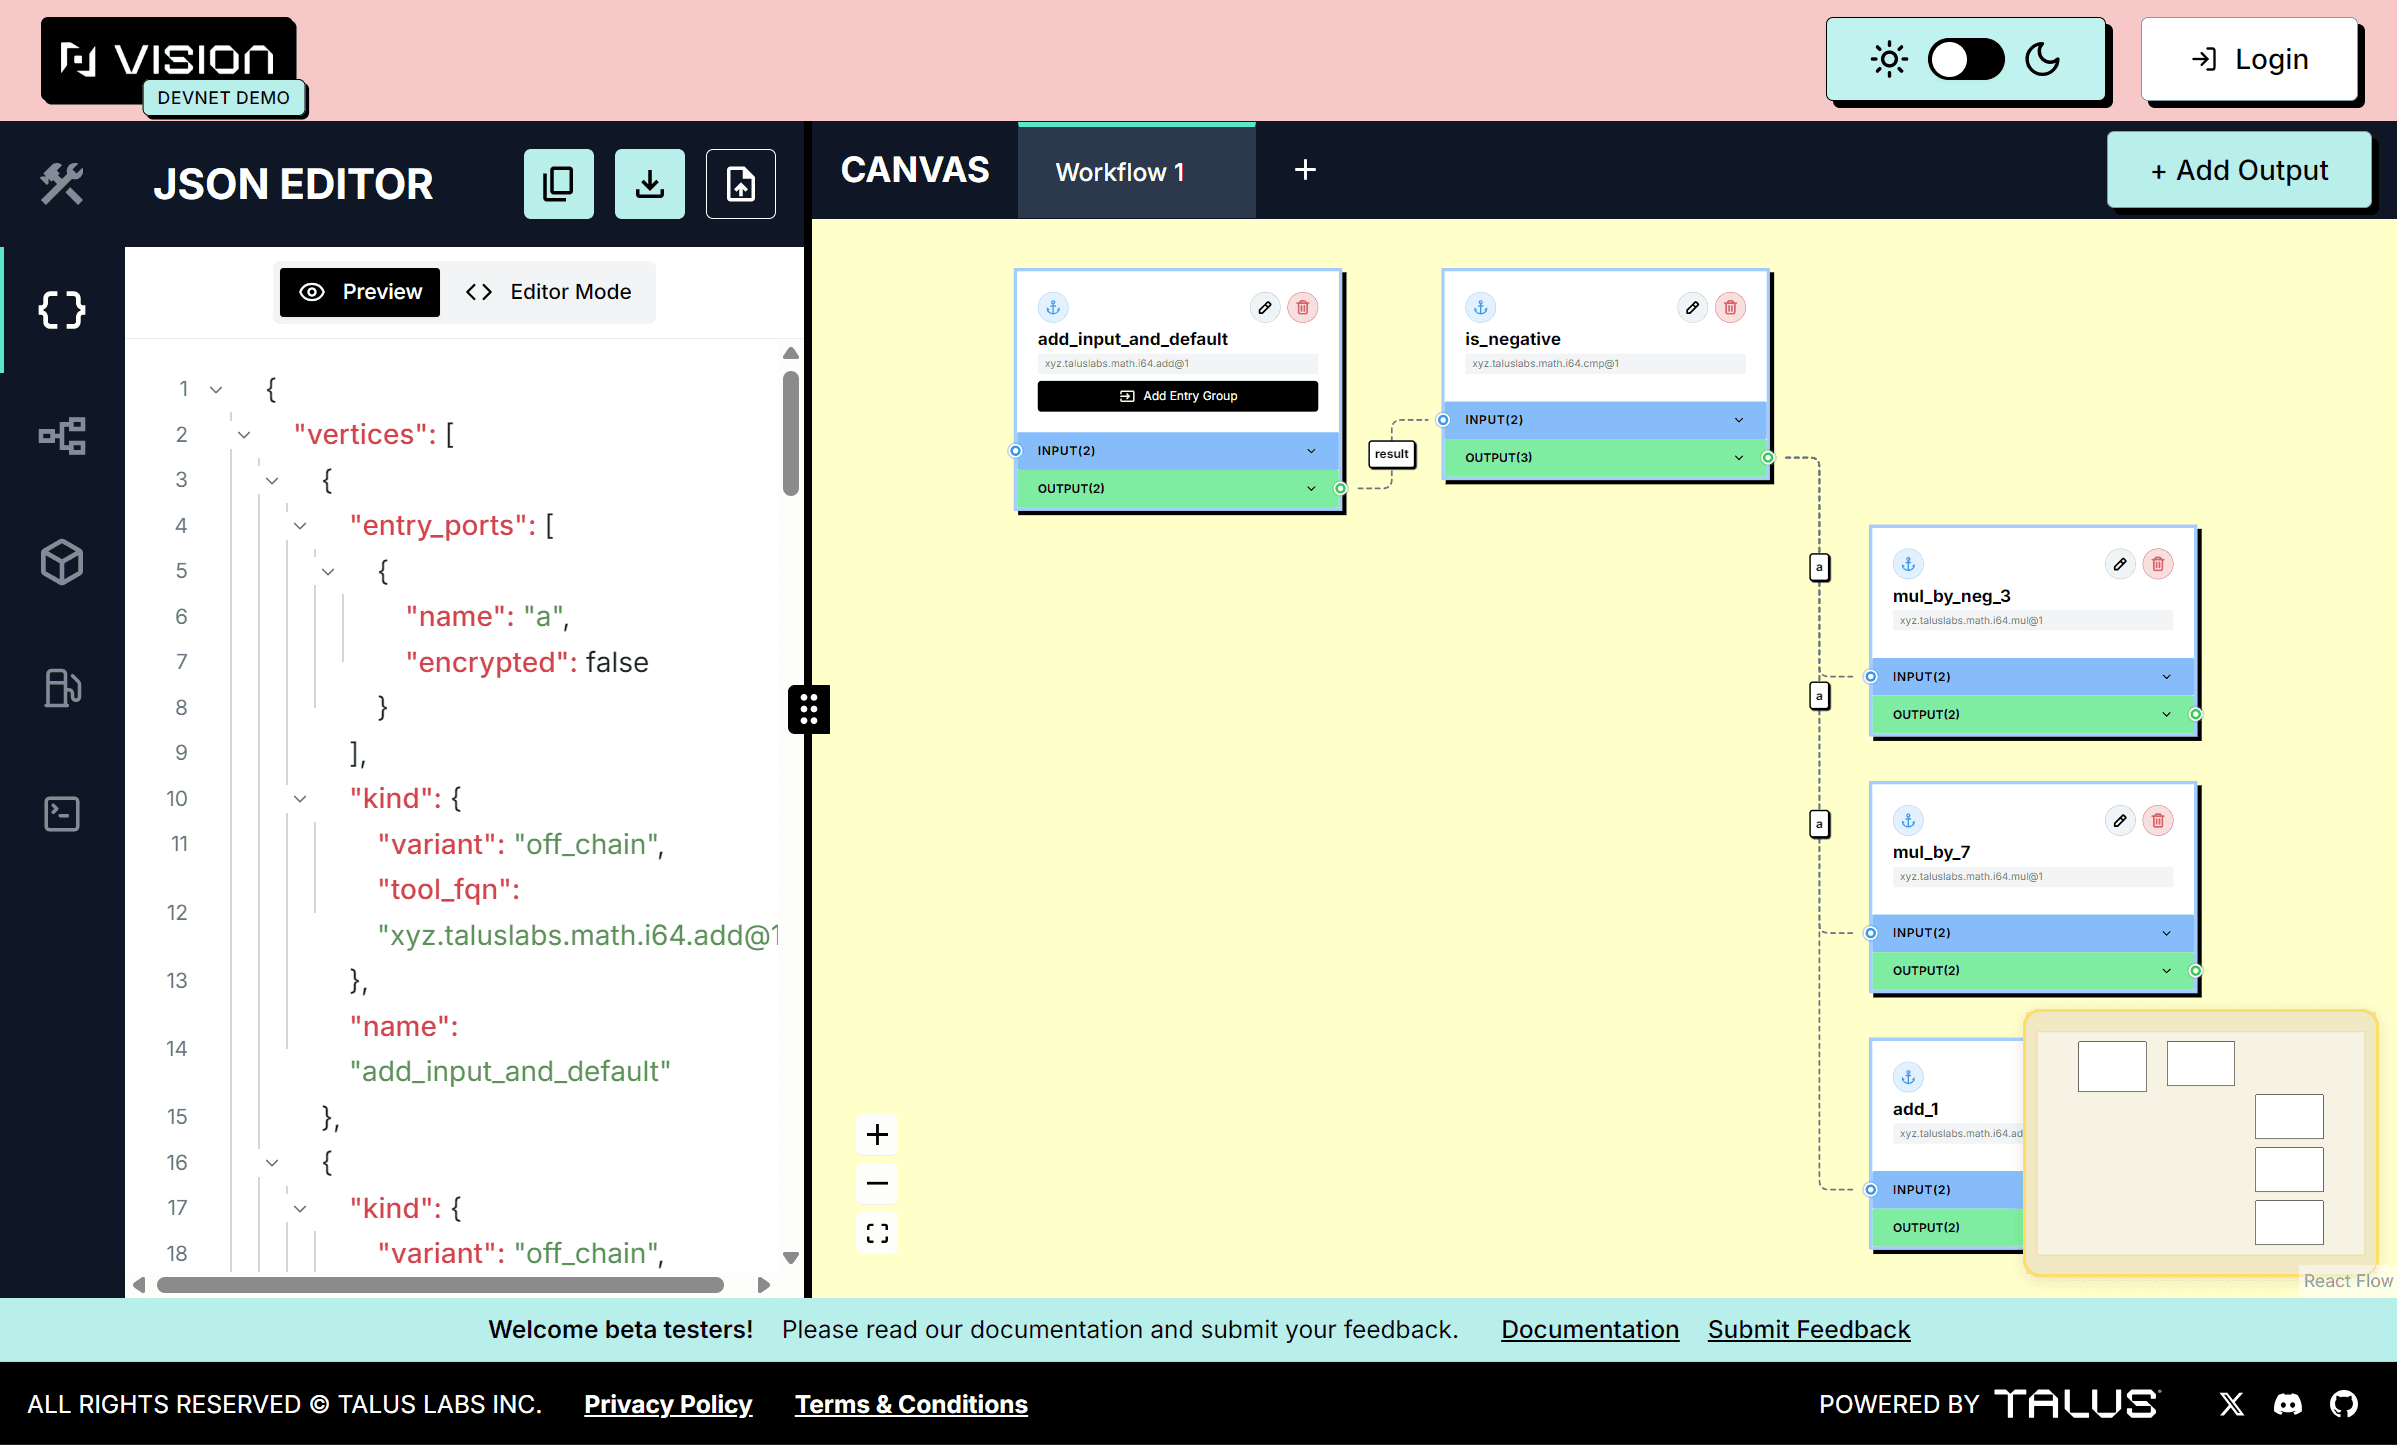Fit the canvas view to screen
The height and width of the screenshot is (1445, 2397).
877,1233
